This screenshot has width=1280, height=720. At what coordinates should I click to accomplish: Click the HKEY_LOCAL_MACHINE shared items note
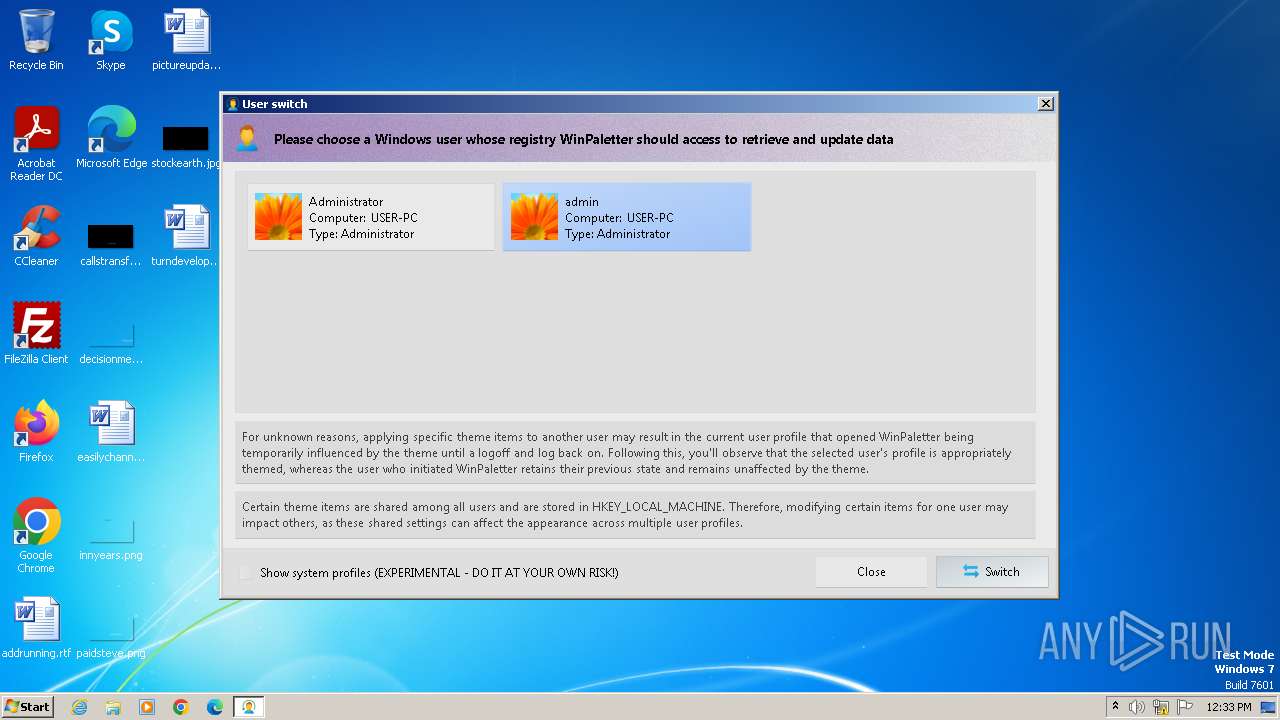[x=635, y=515]
